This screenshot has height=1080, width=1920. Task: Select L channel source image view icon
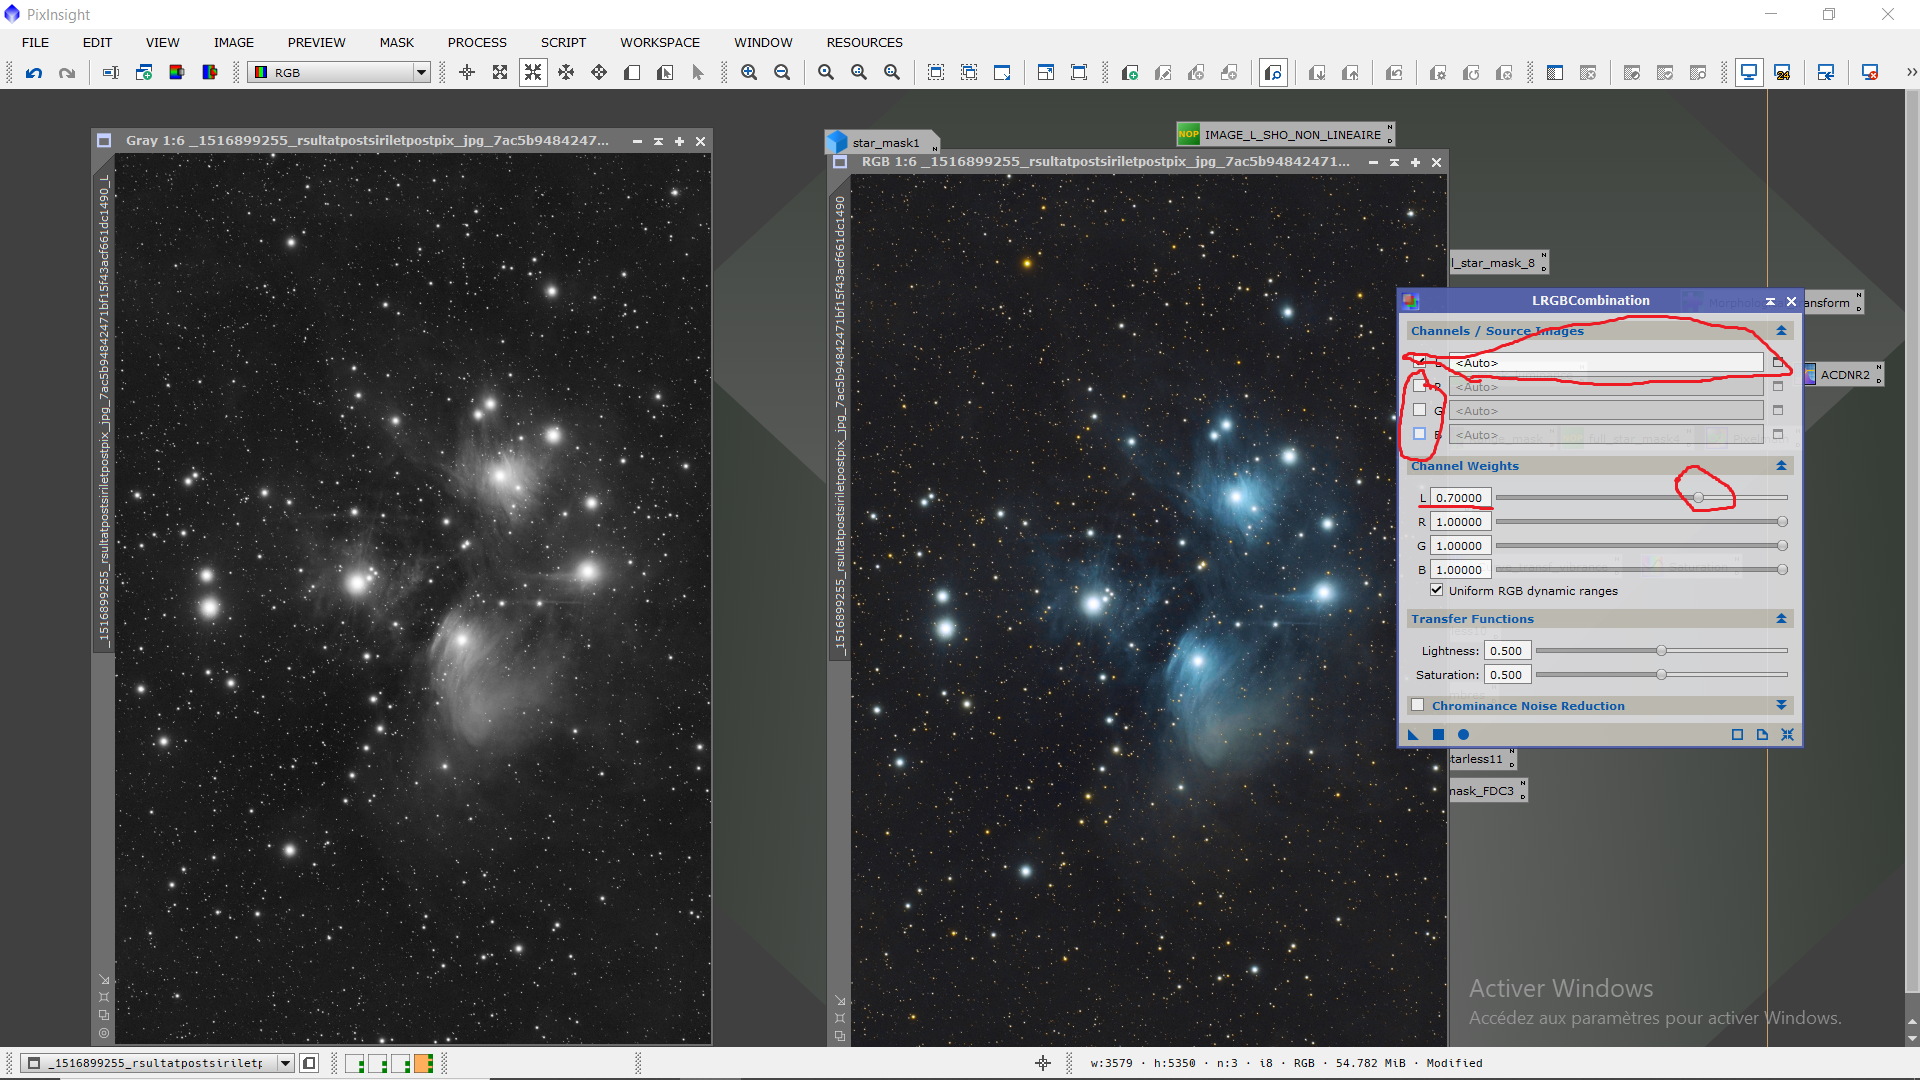pos(1778,362)
